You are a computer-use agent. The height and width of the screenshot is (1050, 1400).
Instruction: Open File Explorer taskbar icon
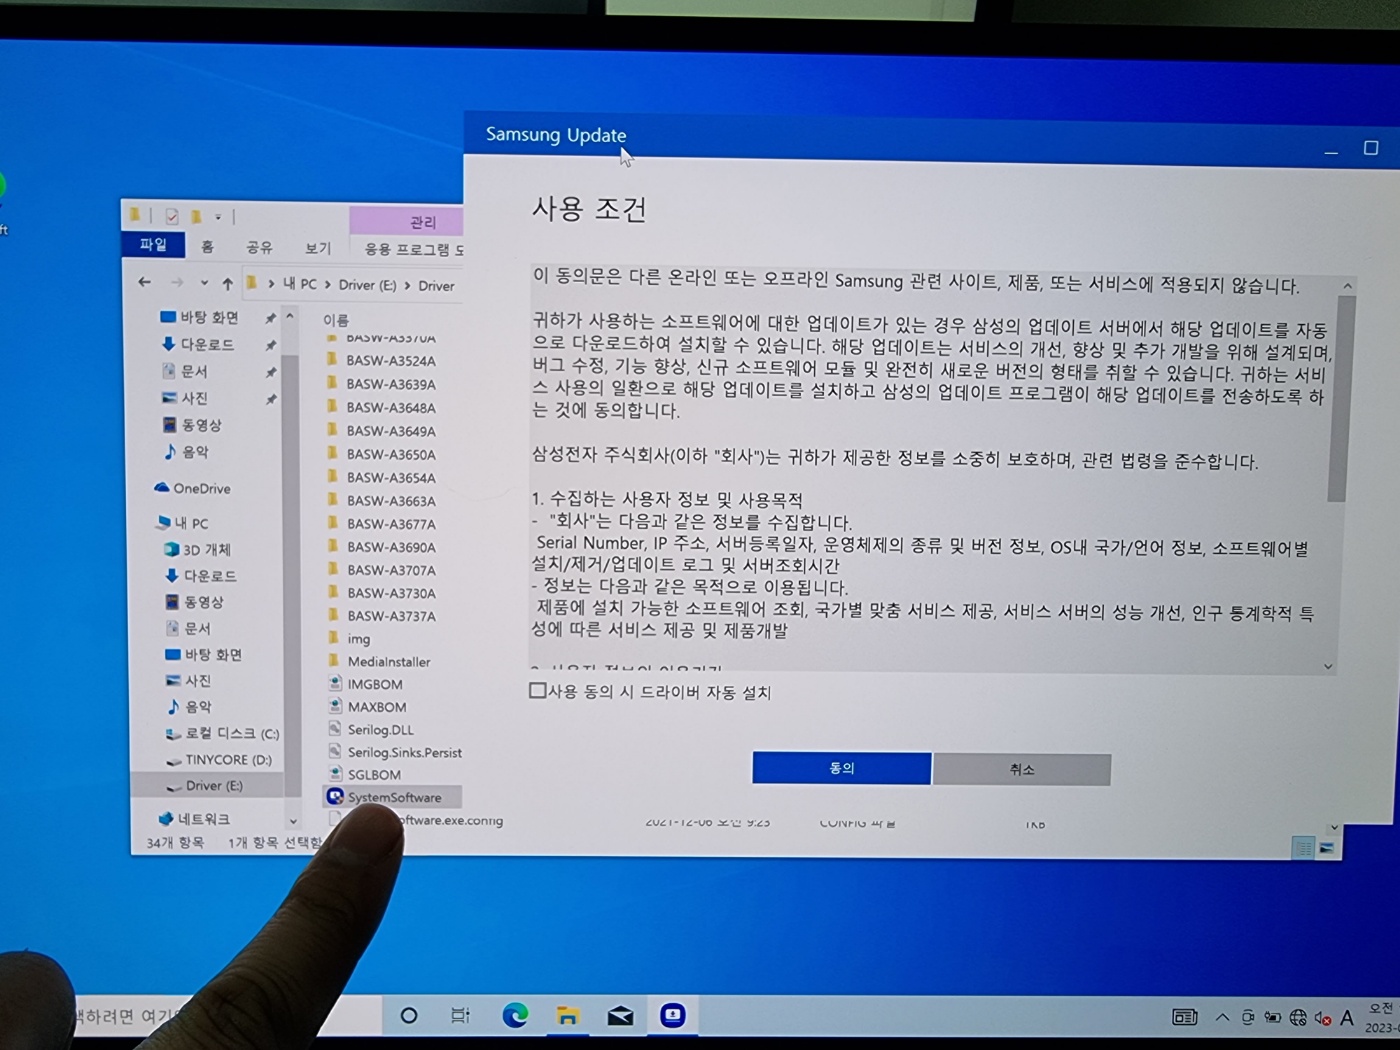pos(567,1016)
